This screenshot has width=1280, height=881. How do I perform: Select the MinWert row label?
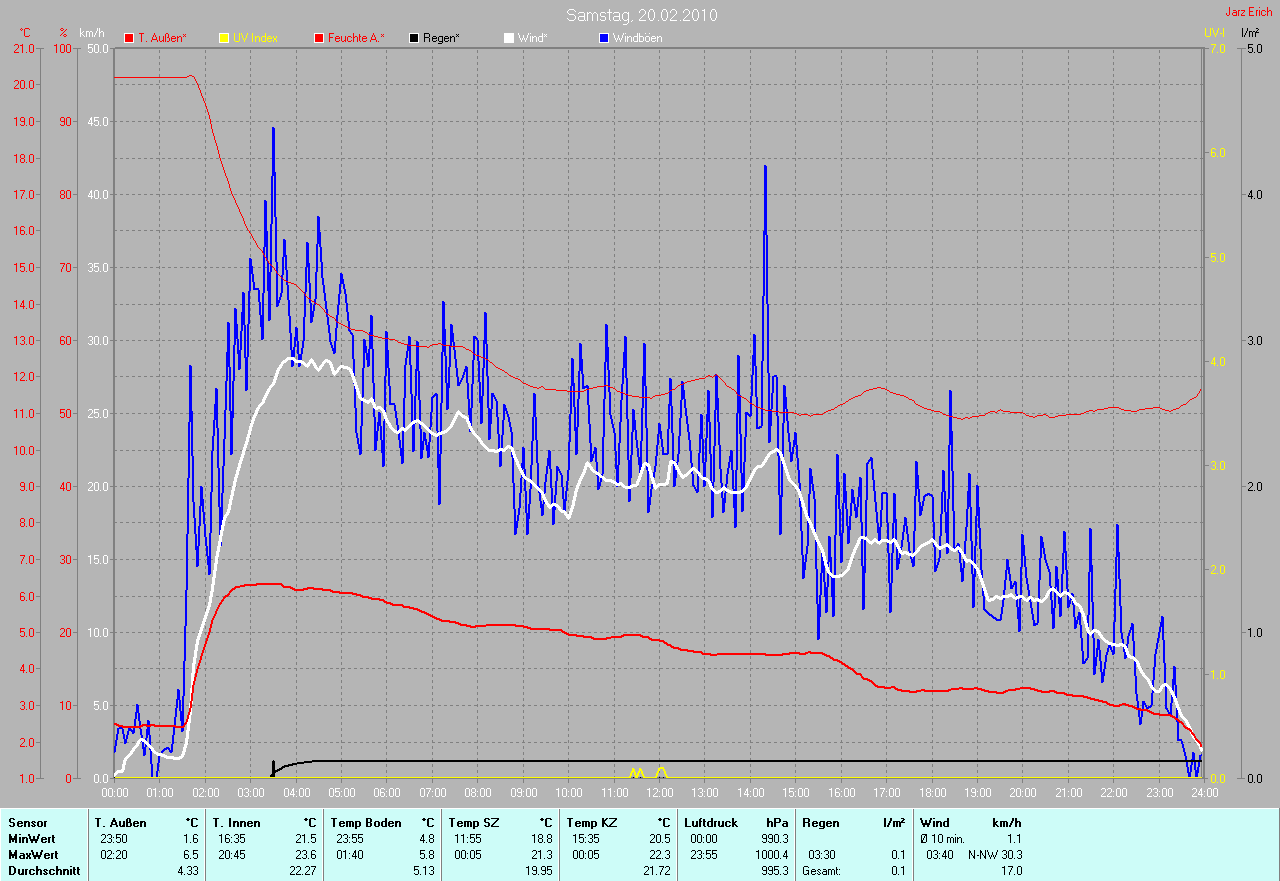tap(31, 838)
